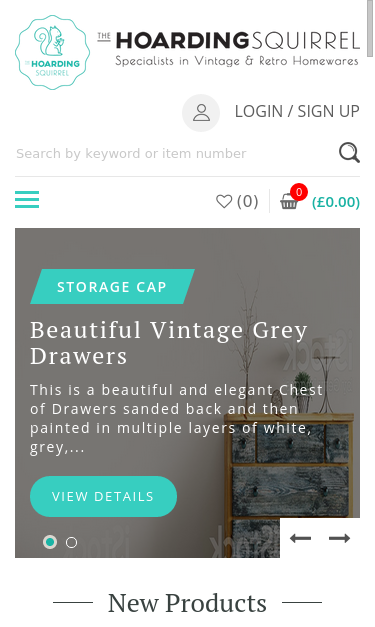This screenshot has width=375, height=627.
Task: Focus the search by keyword input field
Action: (x=176, y=154)
